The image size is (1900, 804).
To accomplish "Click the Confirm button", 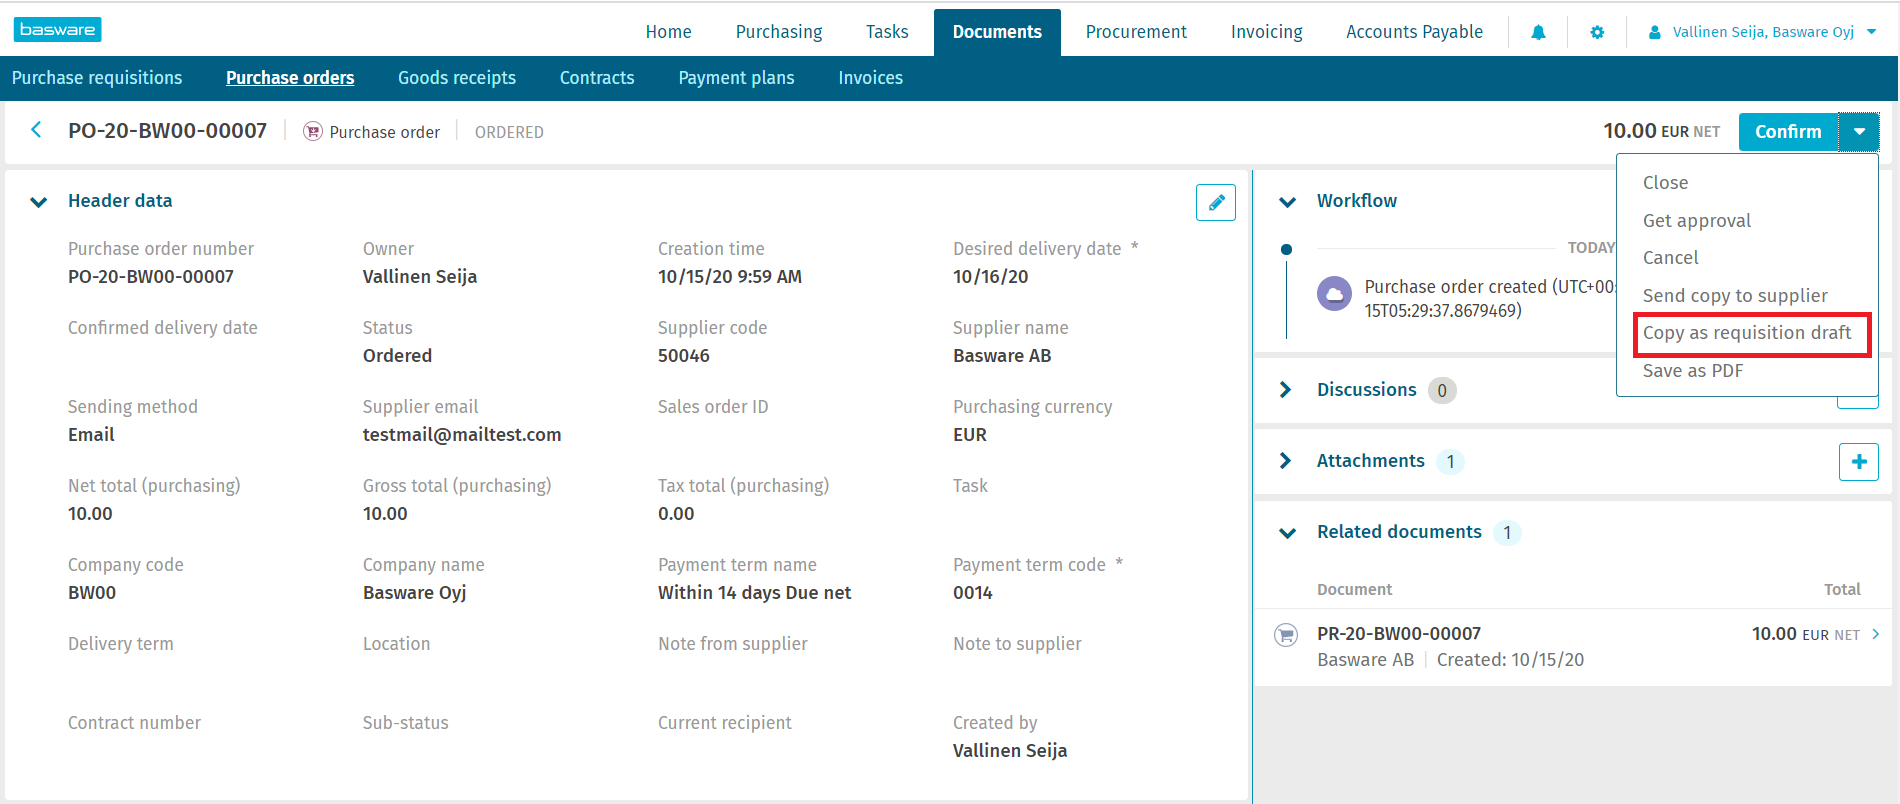I will (x=1788, y=132).
